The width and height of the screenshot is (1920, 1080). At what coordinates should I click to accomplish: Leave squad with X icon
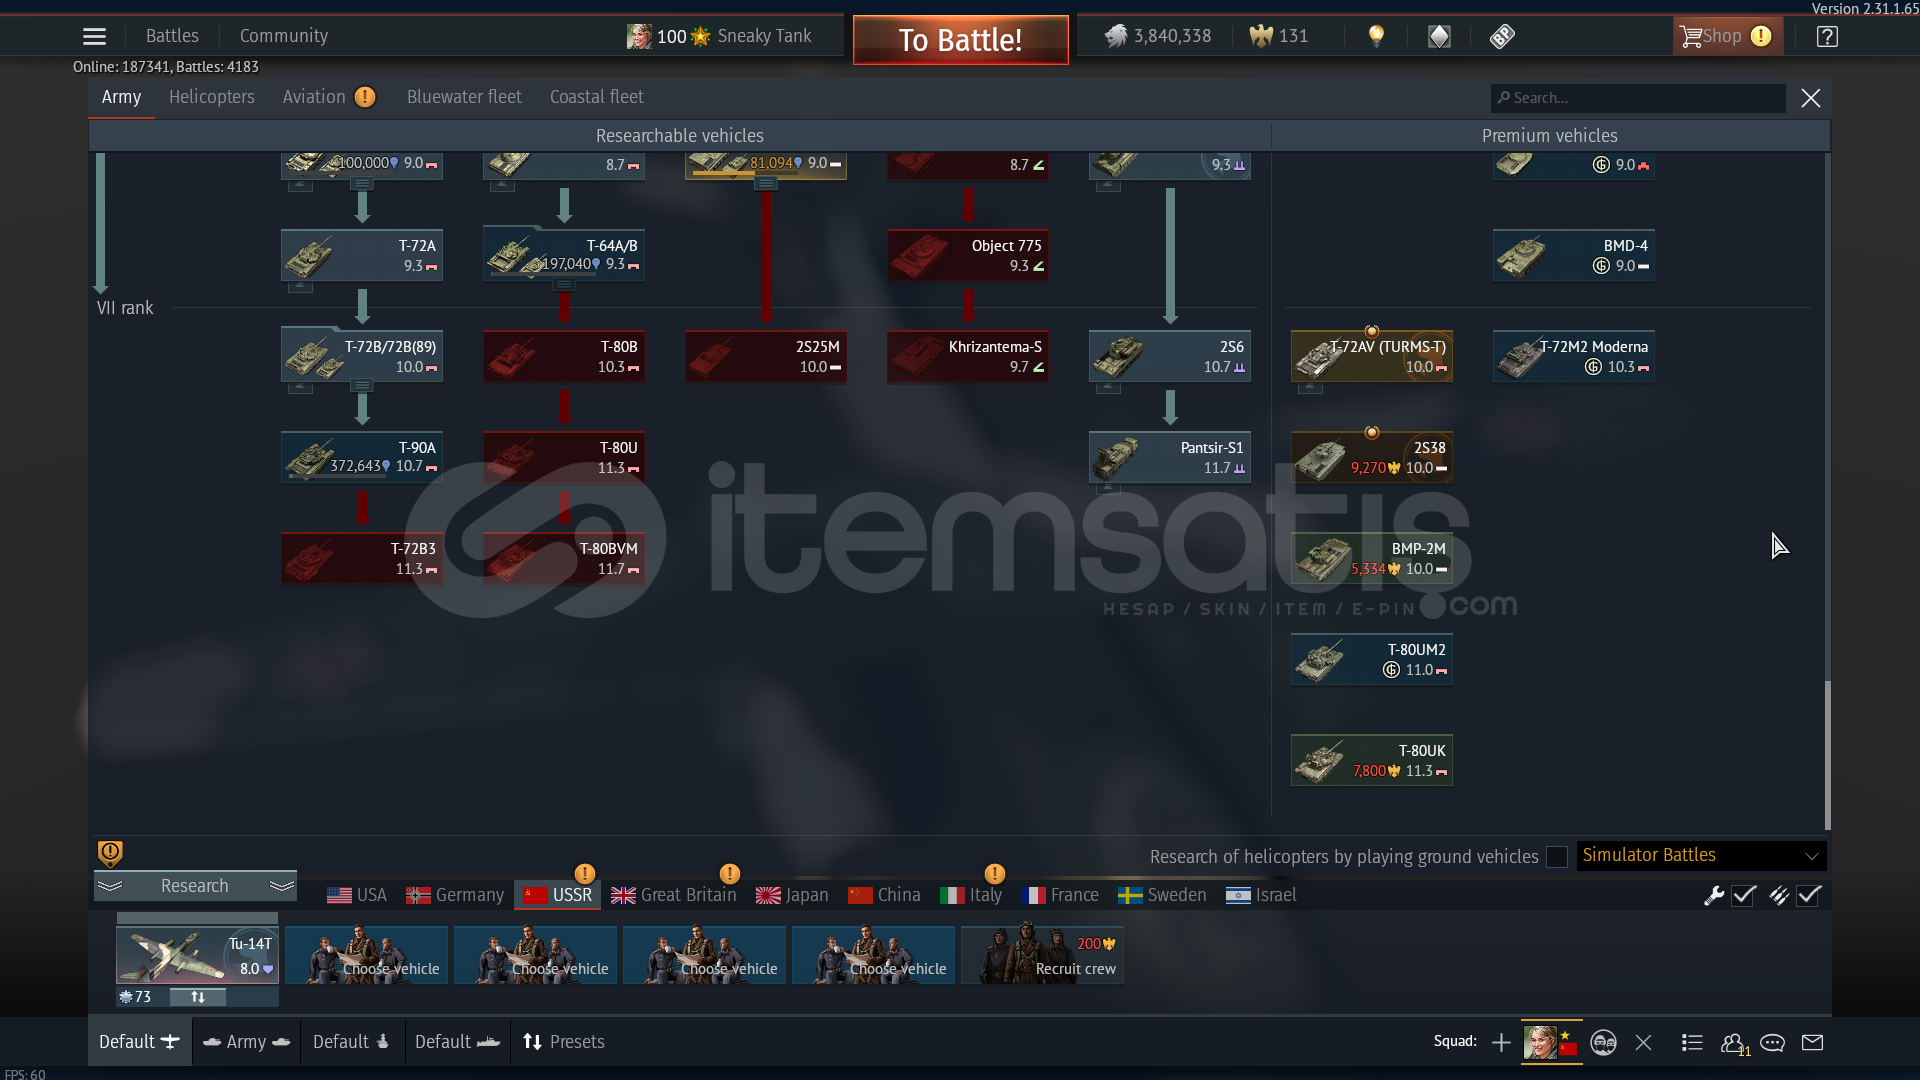[1643, 1043]
